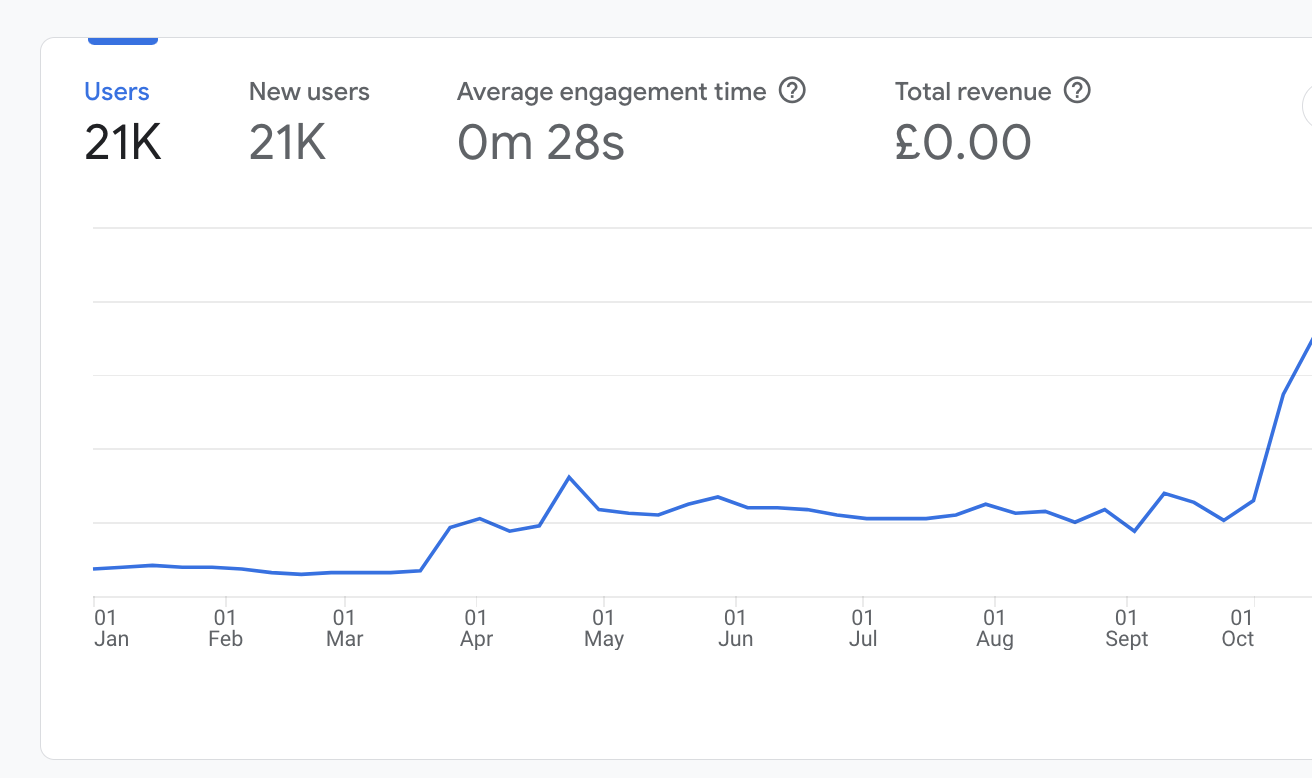Choose the 01 Jun axis label
1312x778 pixels.
pos(735,628)
